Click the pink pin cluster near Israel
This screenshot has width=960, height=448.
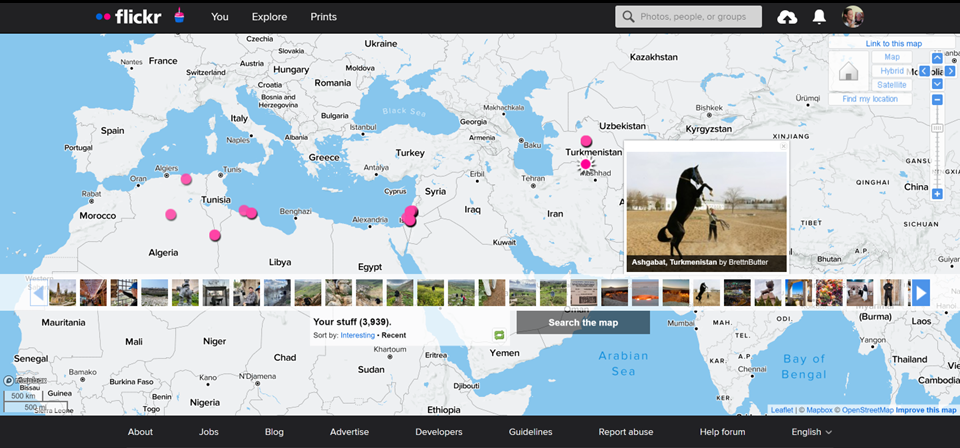click(x=410, y=215)
